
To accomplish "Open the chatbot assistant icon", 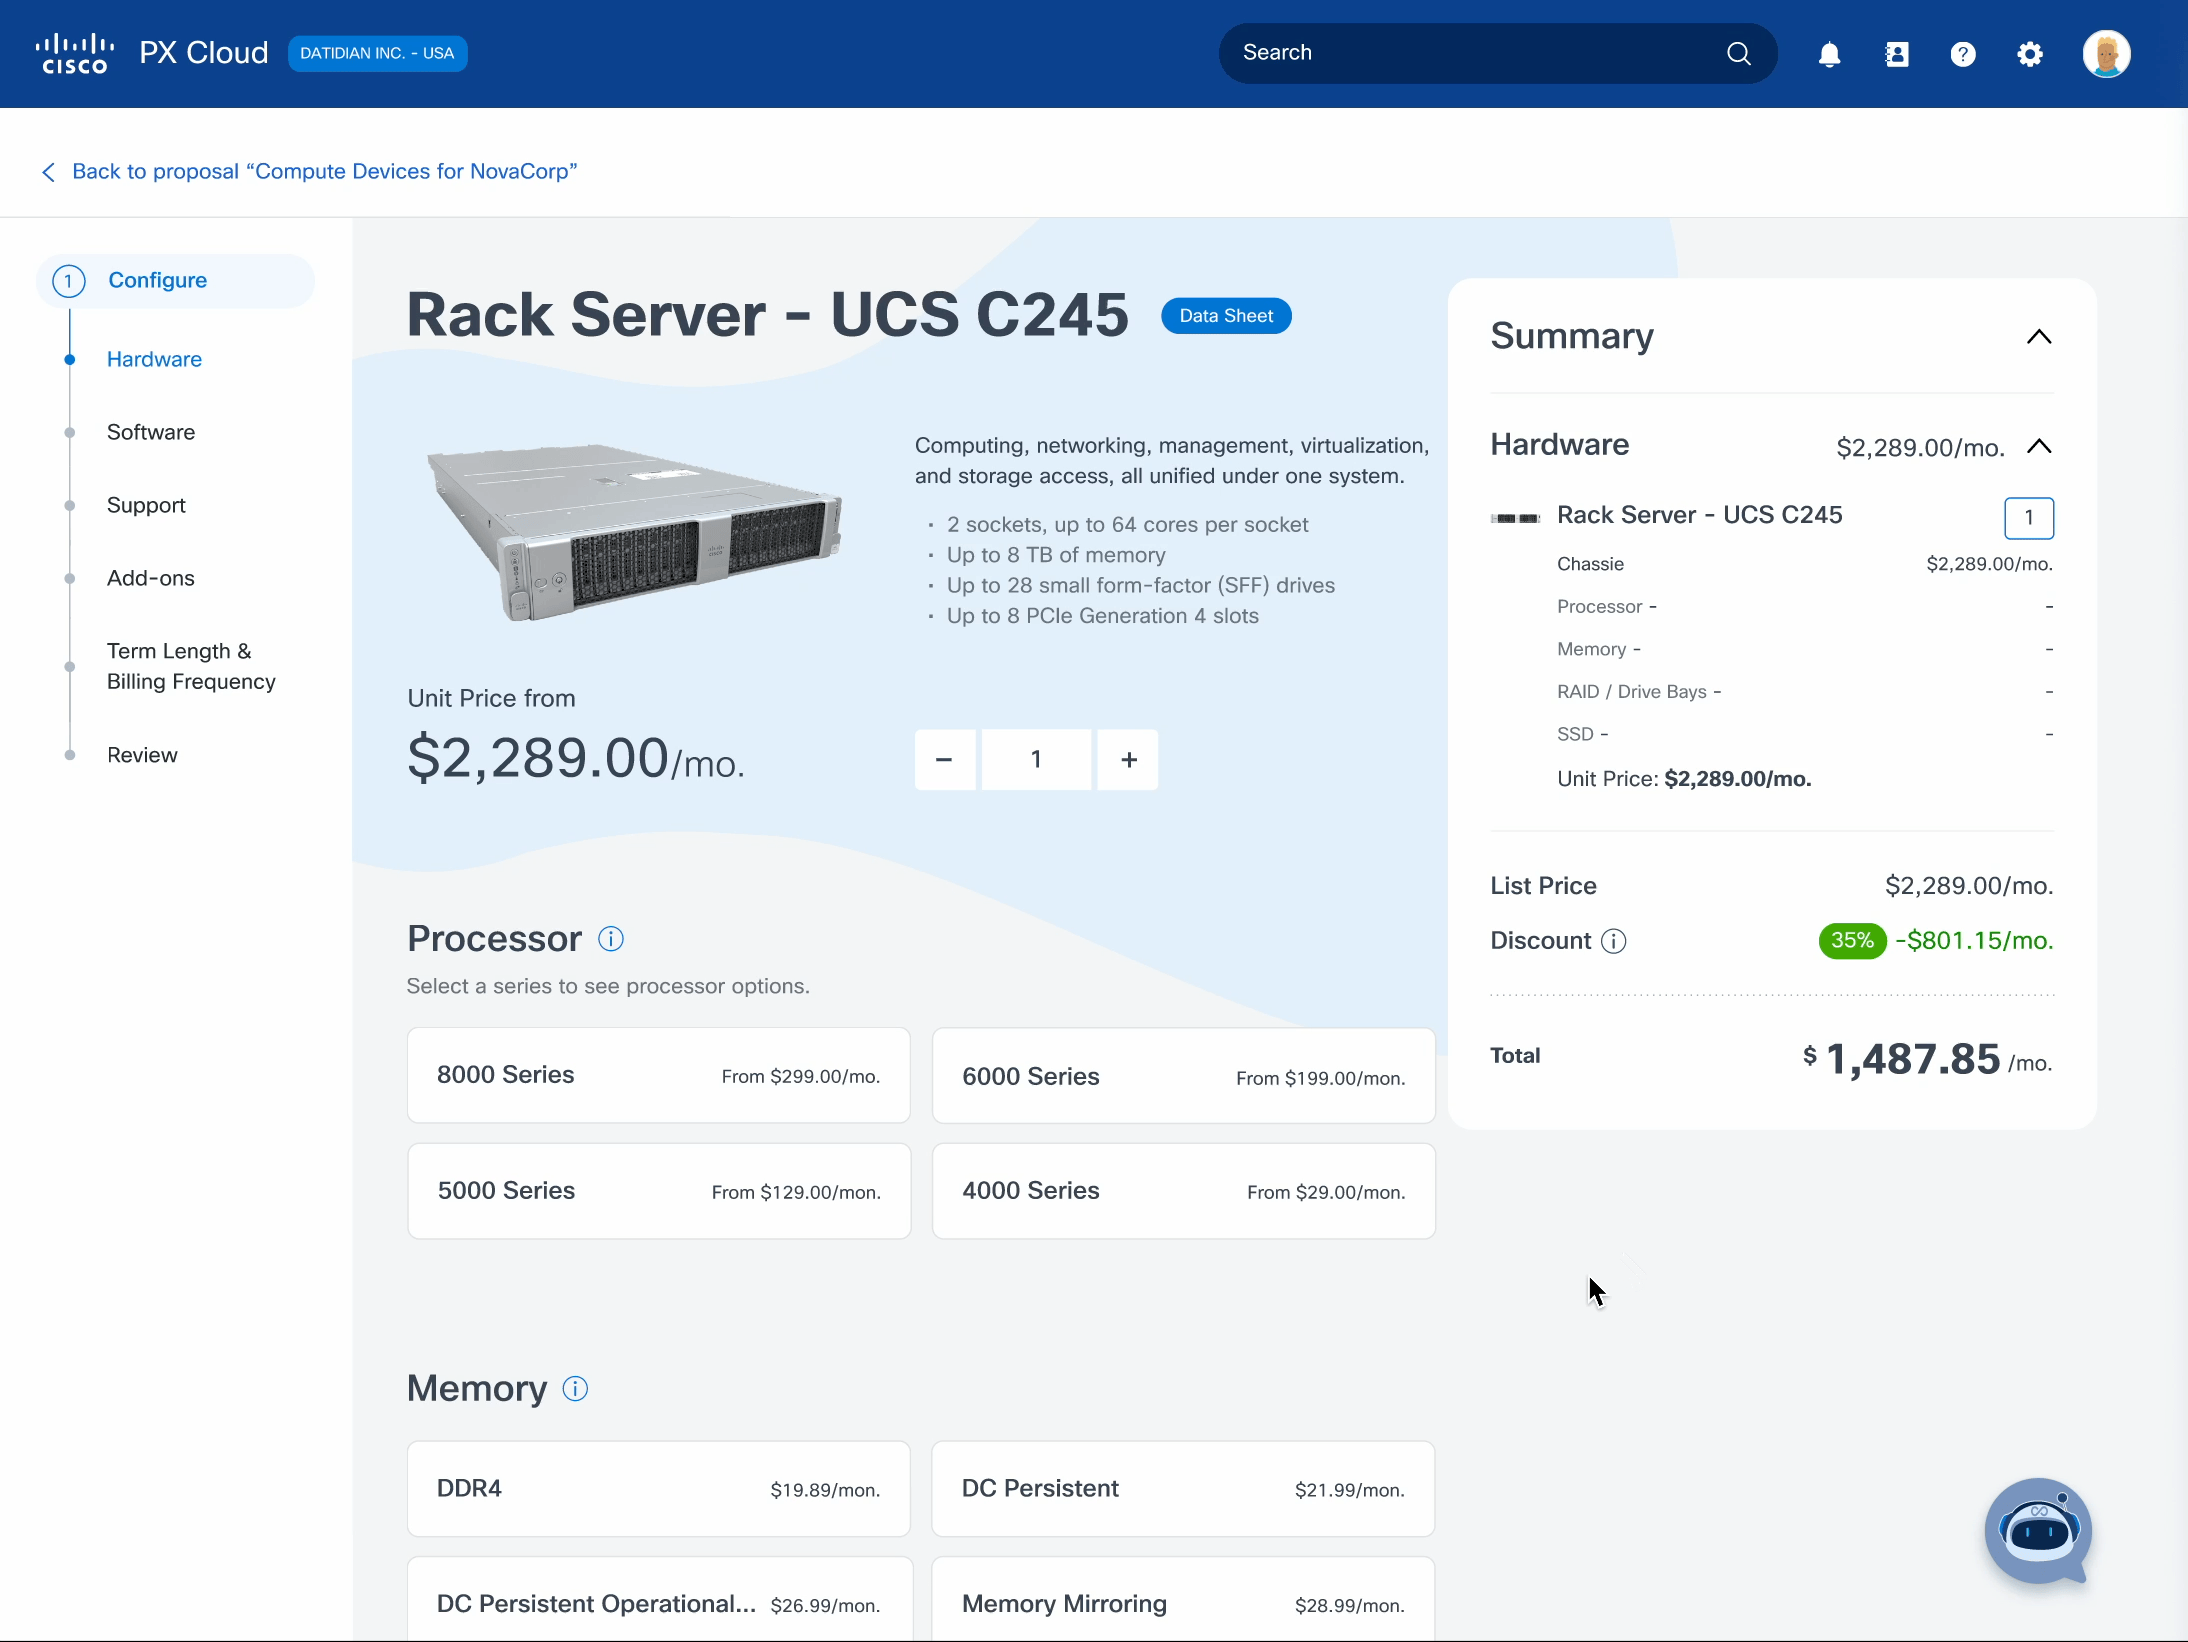I will [2038, 1531].
